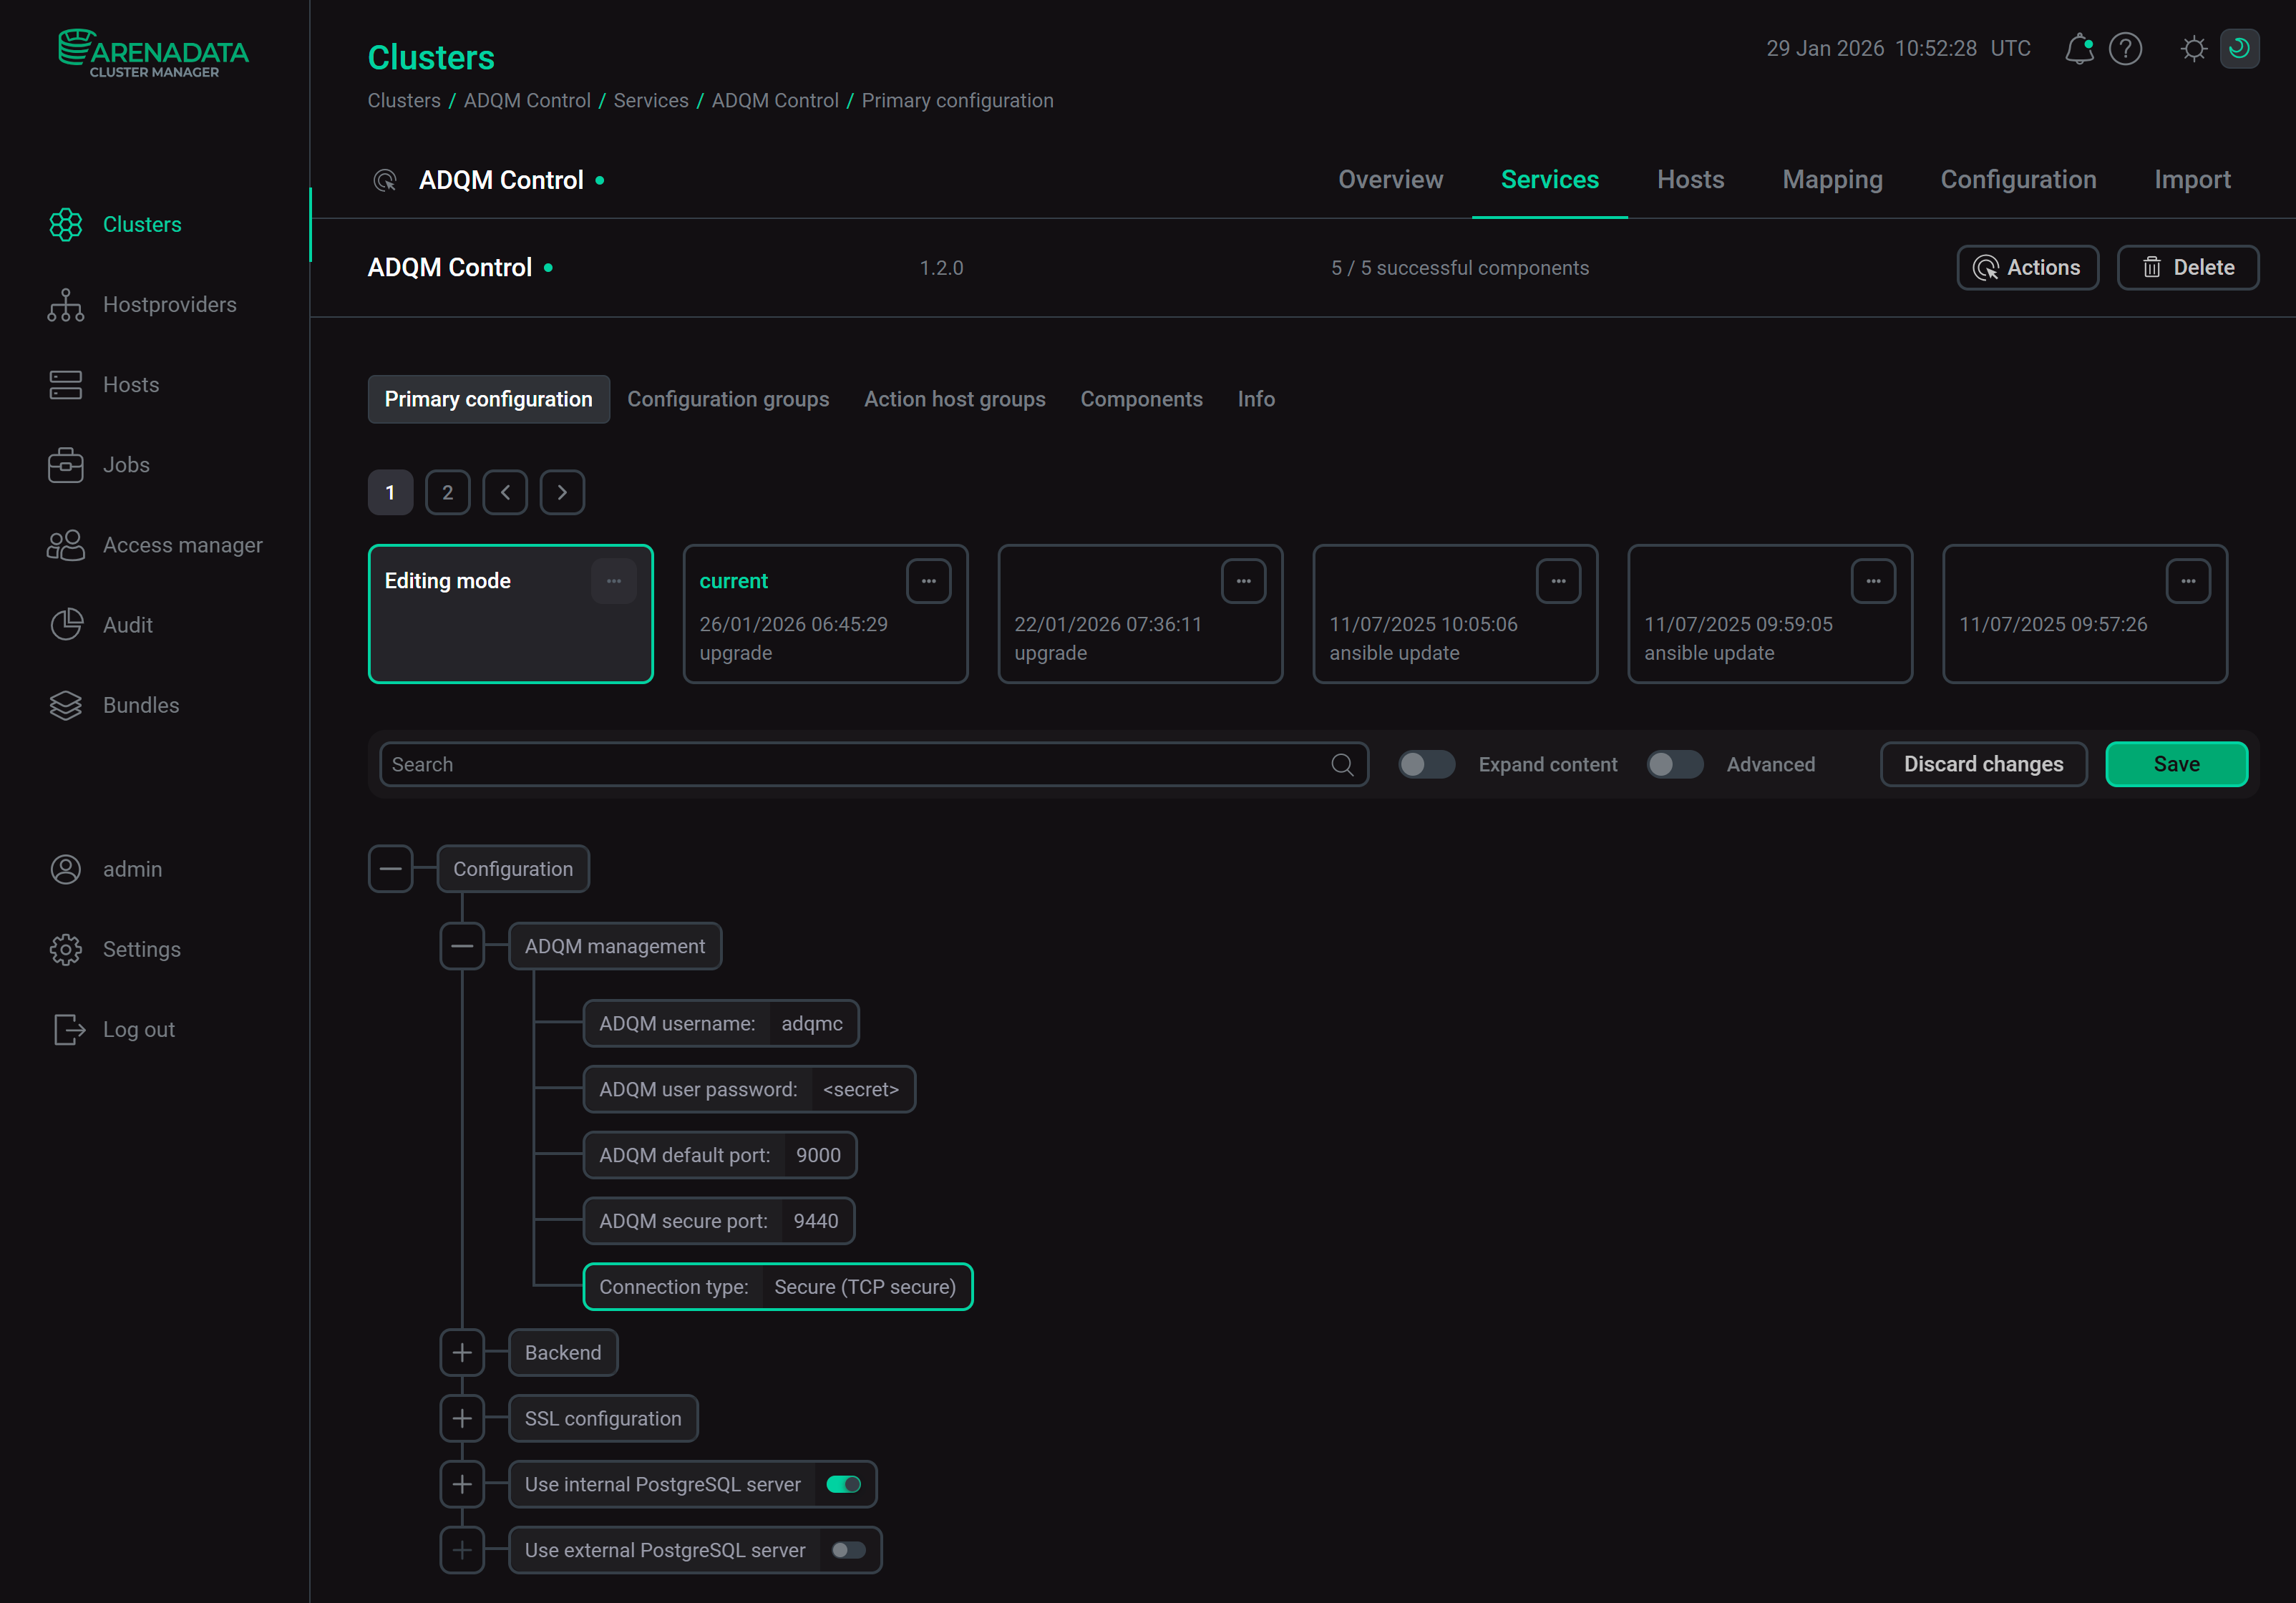Switch interface theme with the sun icon
Image resolution: width=2296 pixels, height=1603 pixels.
click(x=2194, y=48)
